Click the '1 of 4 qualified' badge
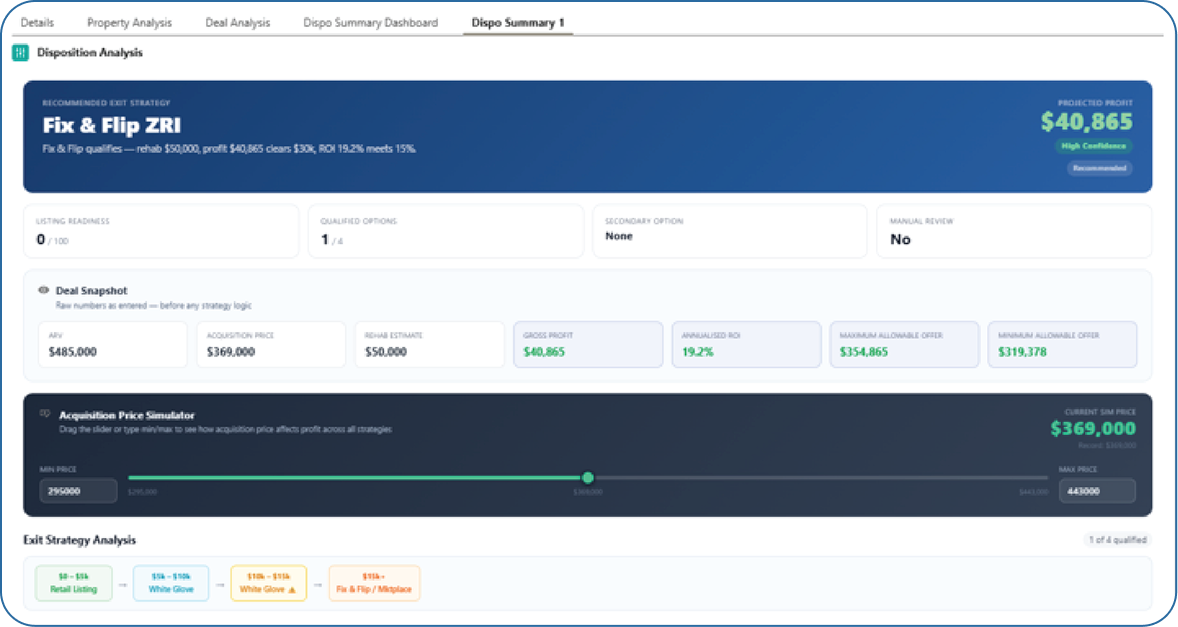 point(1117,539)
